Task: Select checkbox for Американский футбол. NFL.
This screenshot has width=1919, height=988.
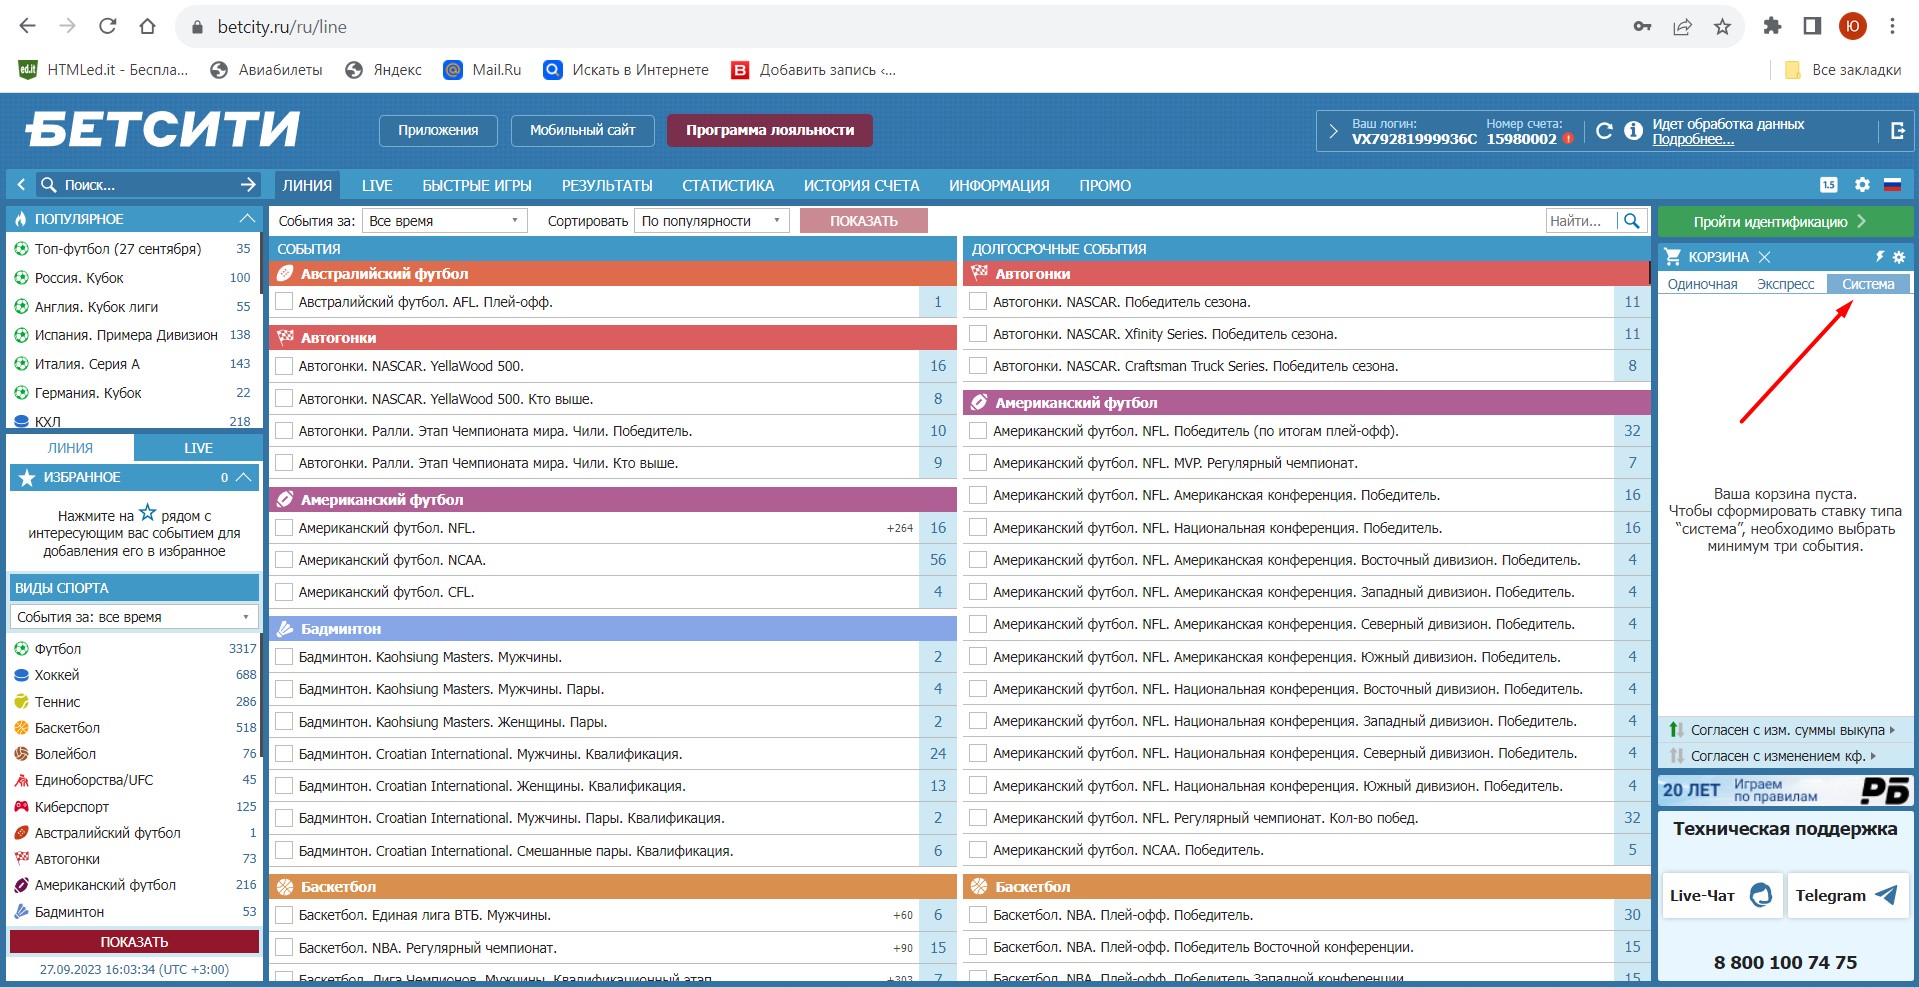Action: [x=284, y=528]
